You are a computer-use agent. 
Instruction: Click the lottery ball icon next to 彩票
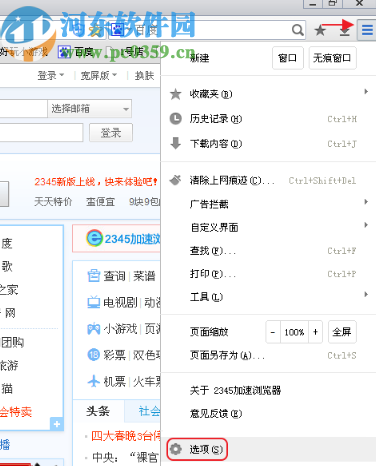(94, 355)
